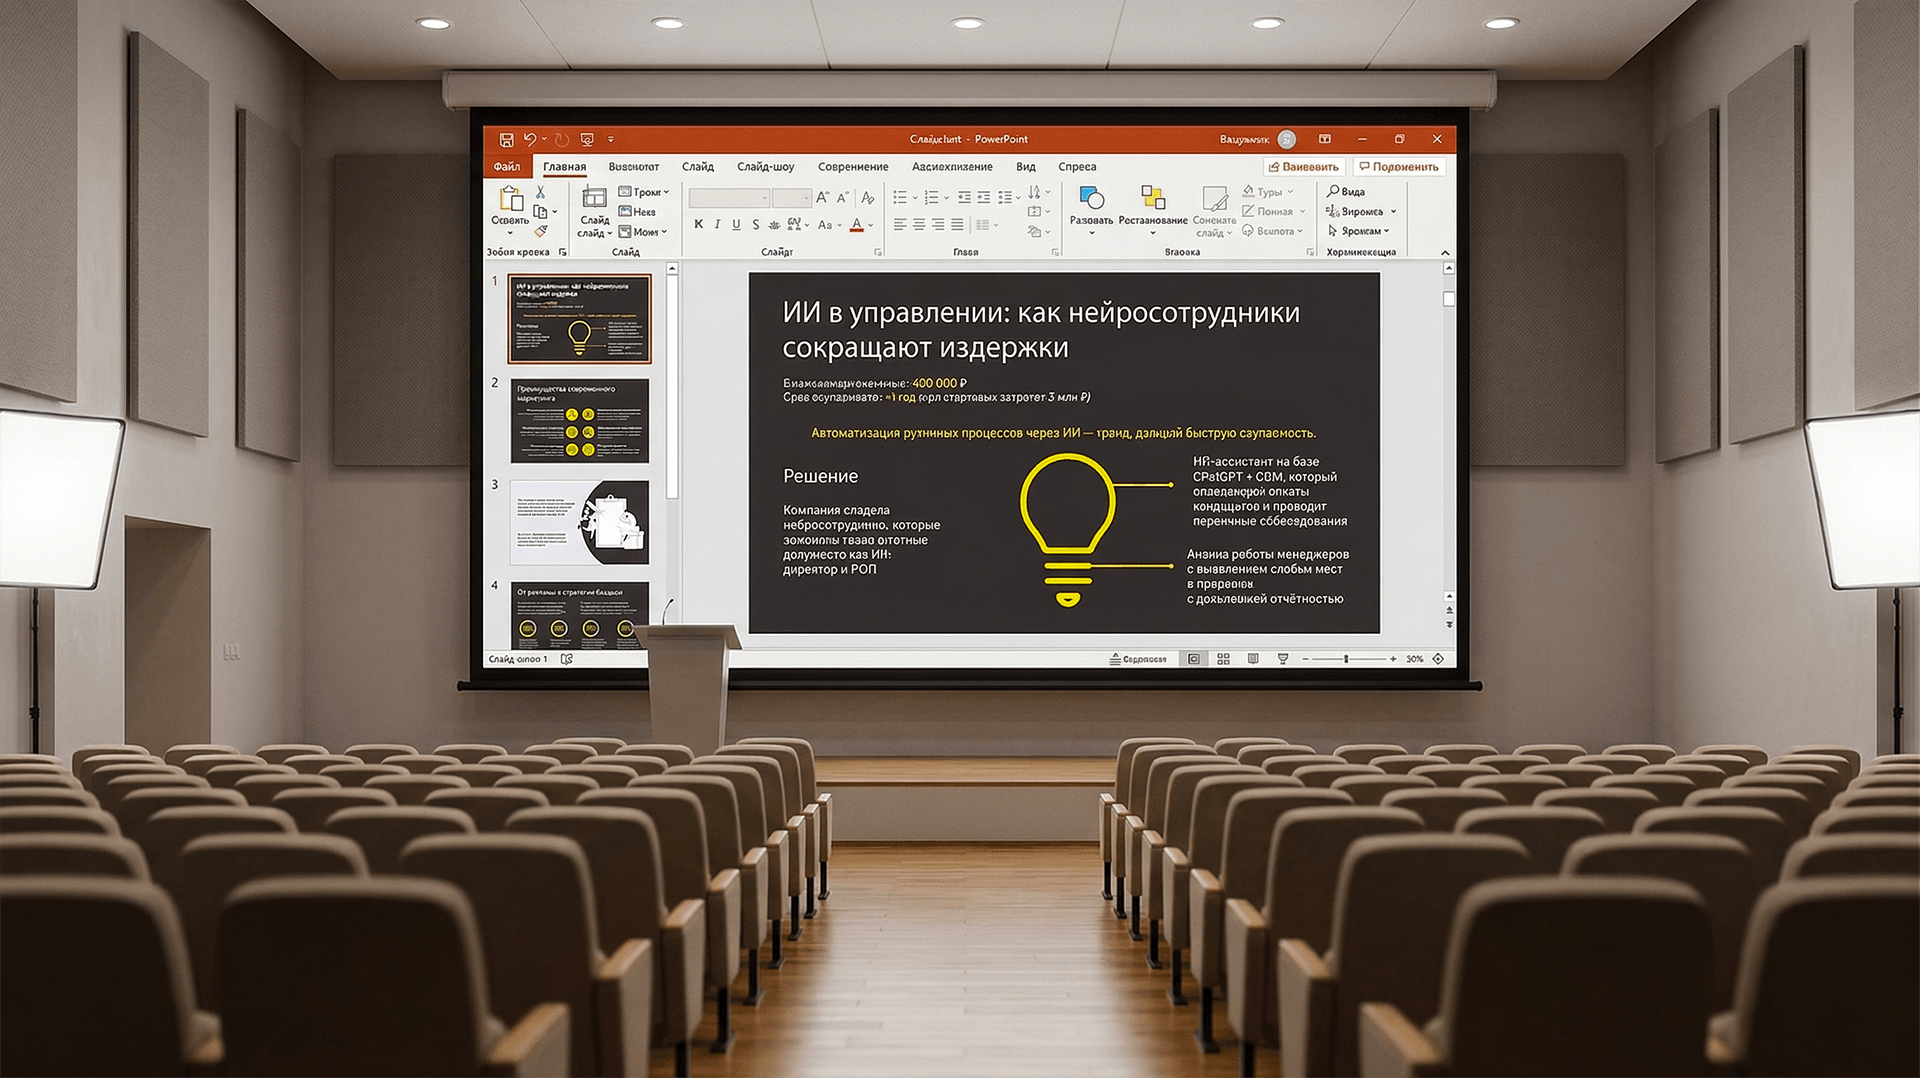Open the text direction sort icon
Screen dimensions: 1920x1078
pos(1035,192)
